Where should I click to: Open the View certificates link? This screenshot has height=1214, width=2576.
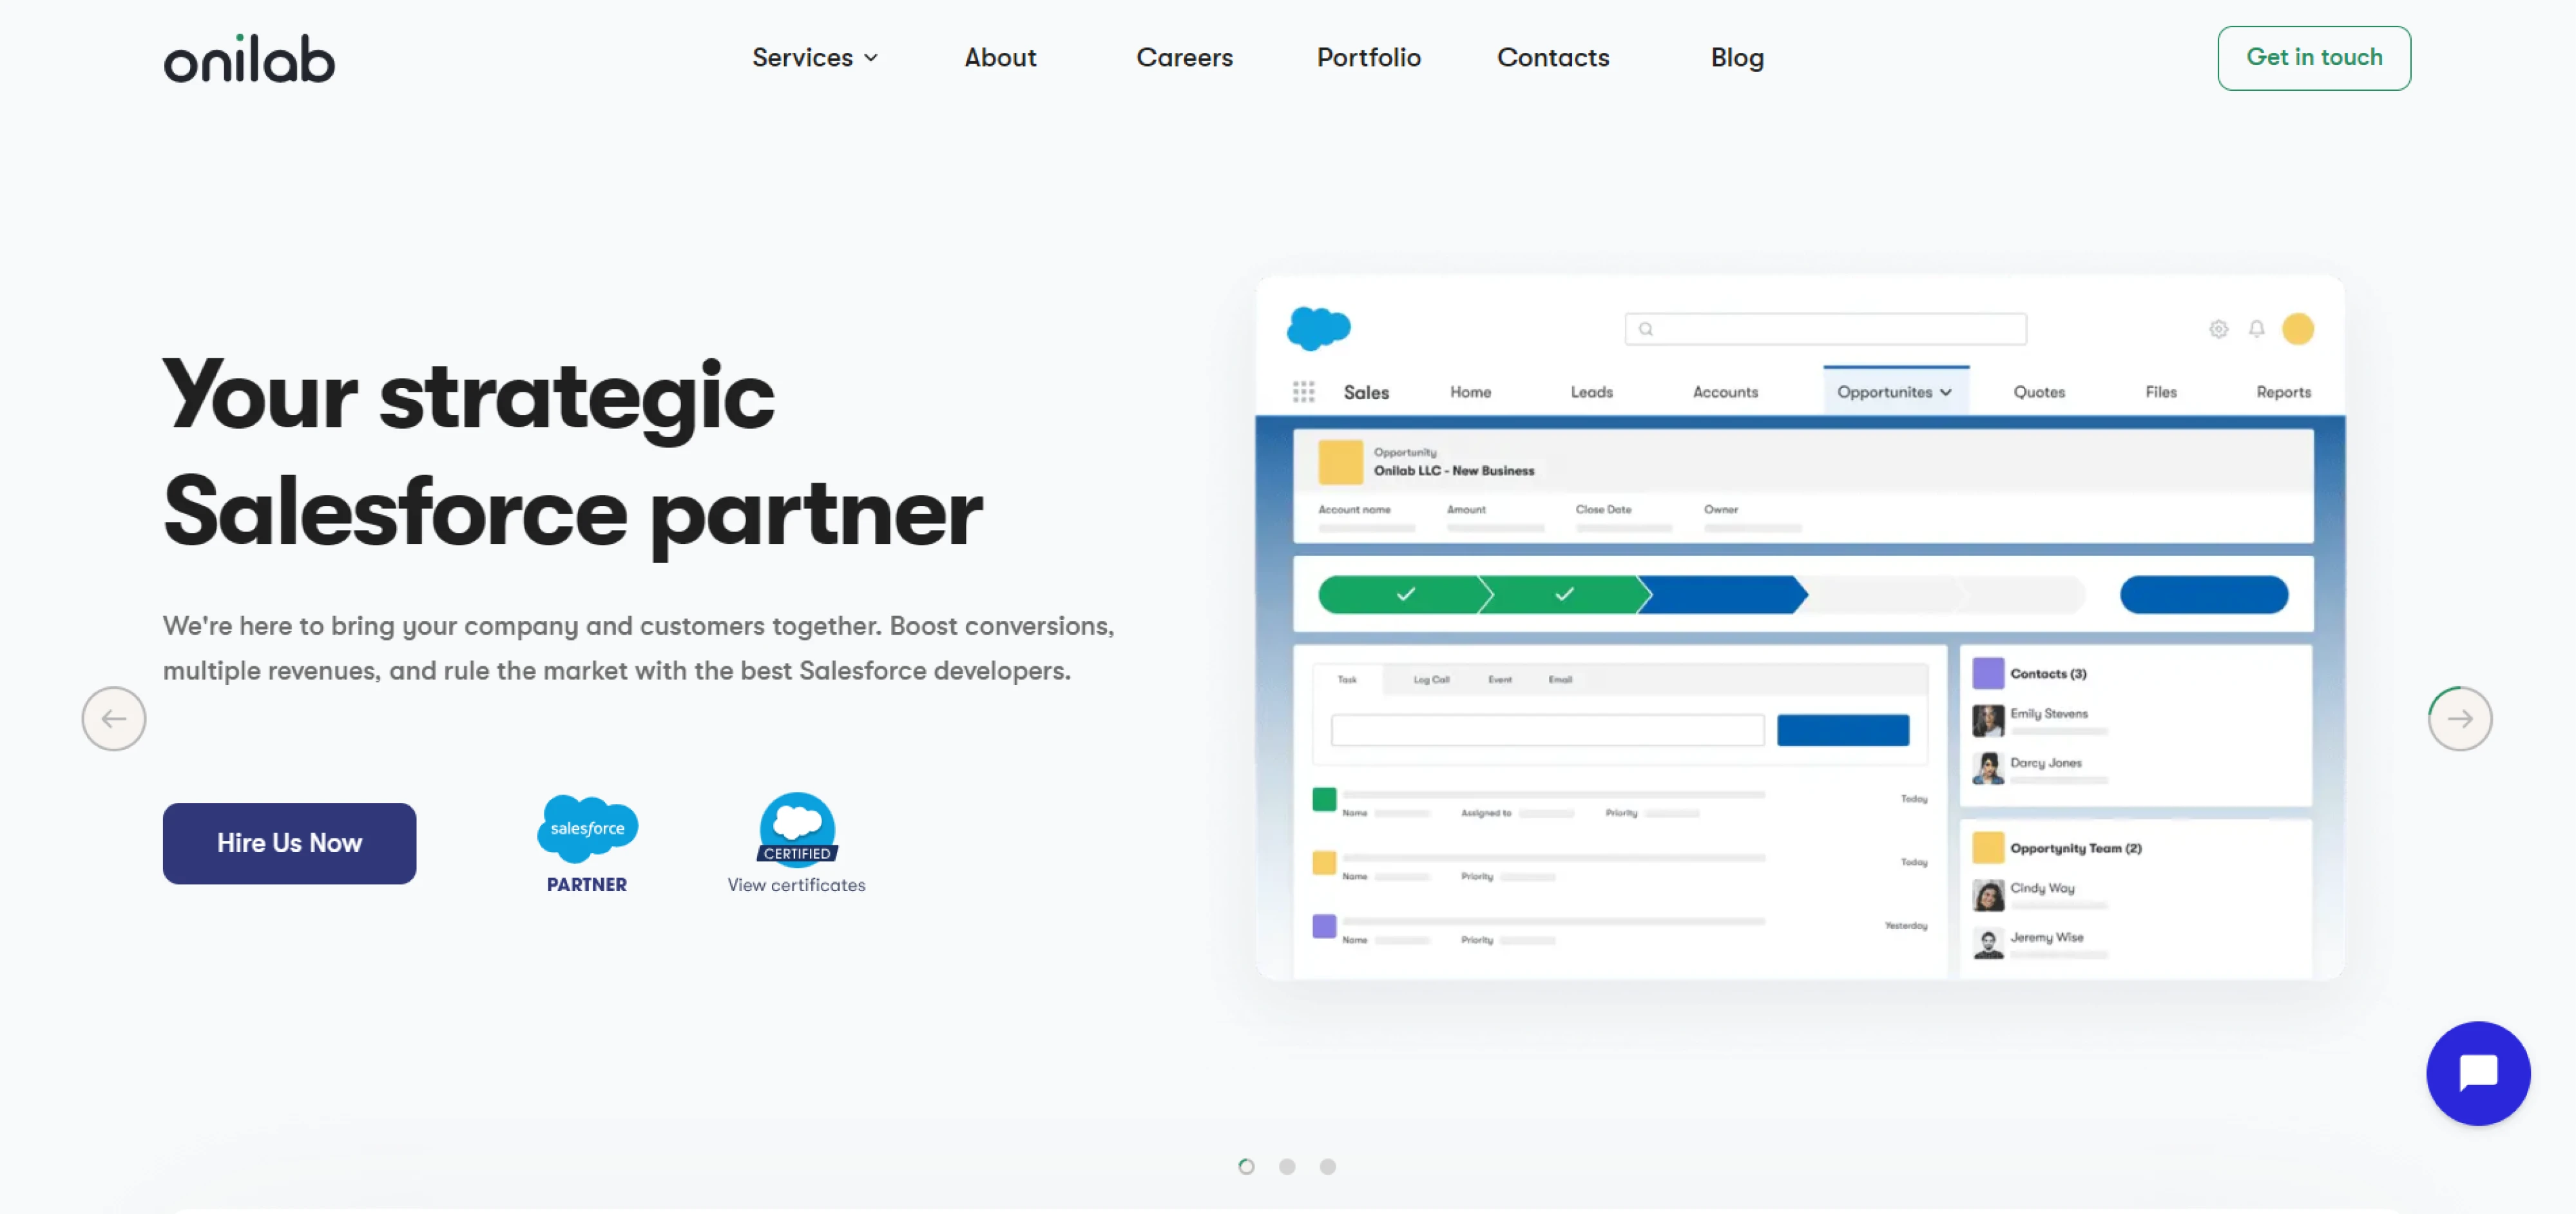(796, 885)
